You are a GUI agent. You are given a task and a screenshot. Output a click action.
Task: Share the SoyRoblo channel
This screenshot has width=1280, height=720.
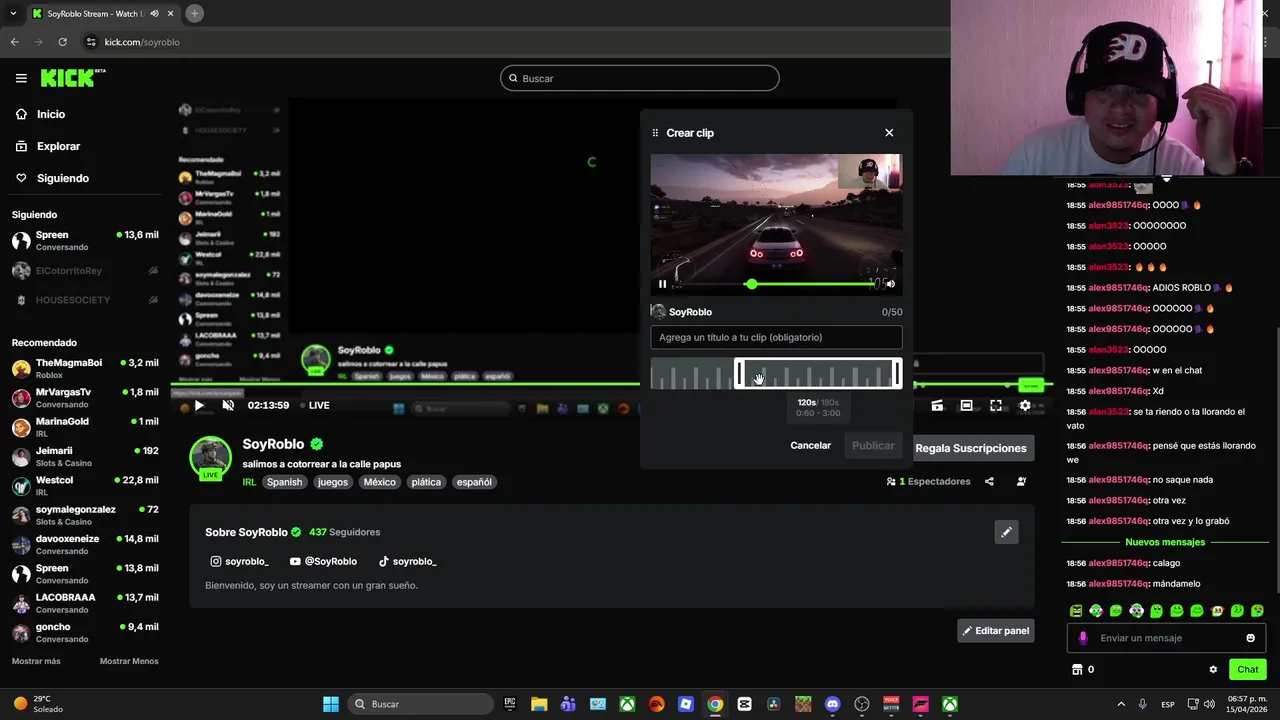[x=989, y=481]
